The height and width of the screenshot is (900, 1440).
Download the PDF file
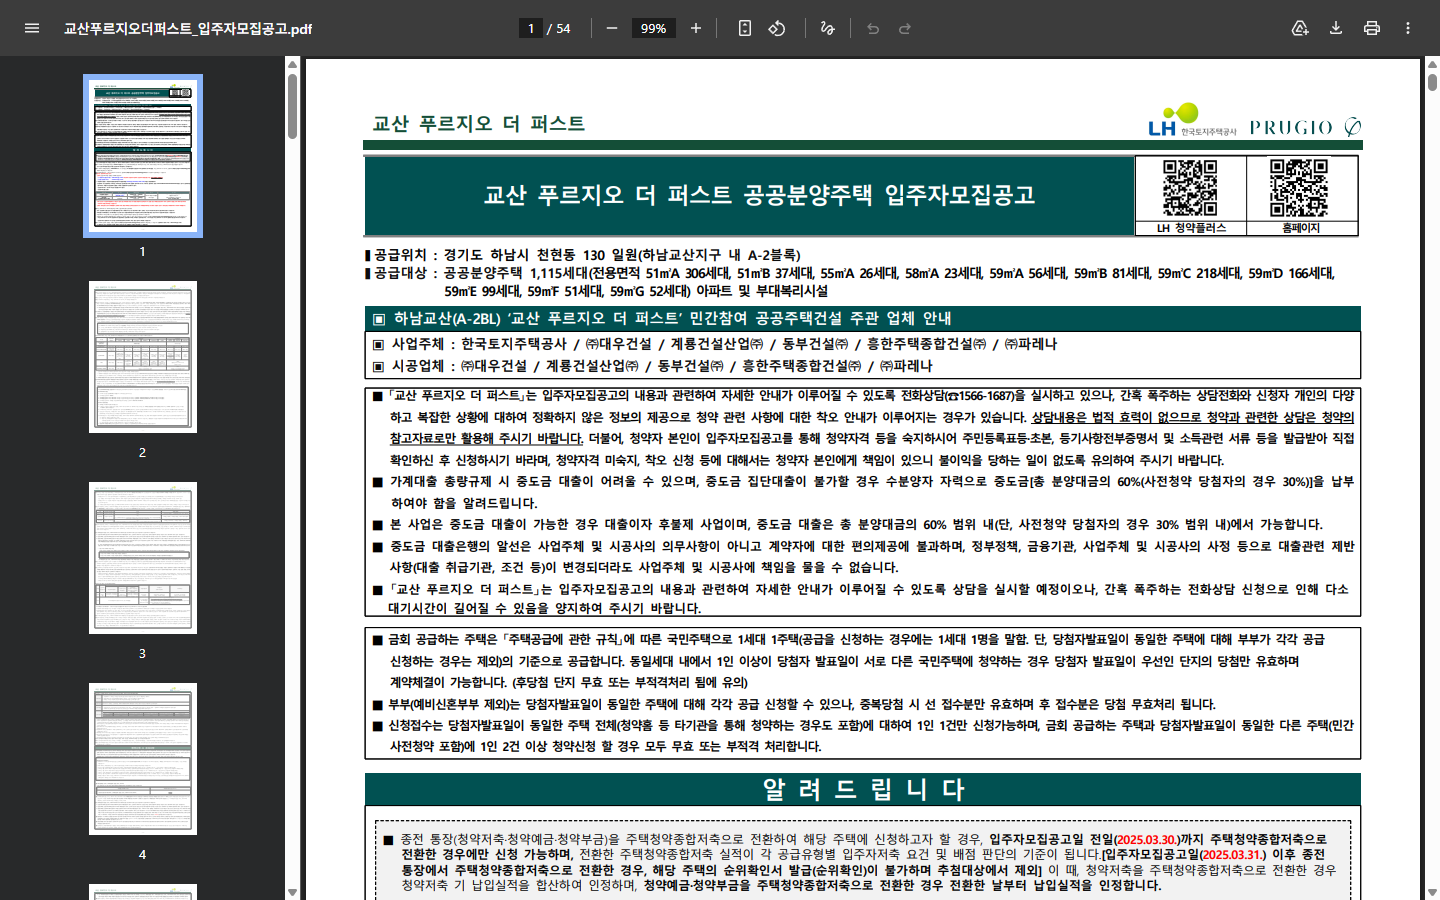click(1336, 28)
